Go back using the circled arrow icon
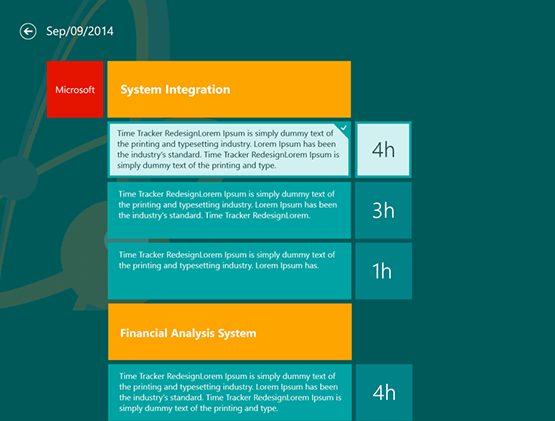 (x=28, y=32)
